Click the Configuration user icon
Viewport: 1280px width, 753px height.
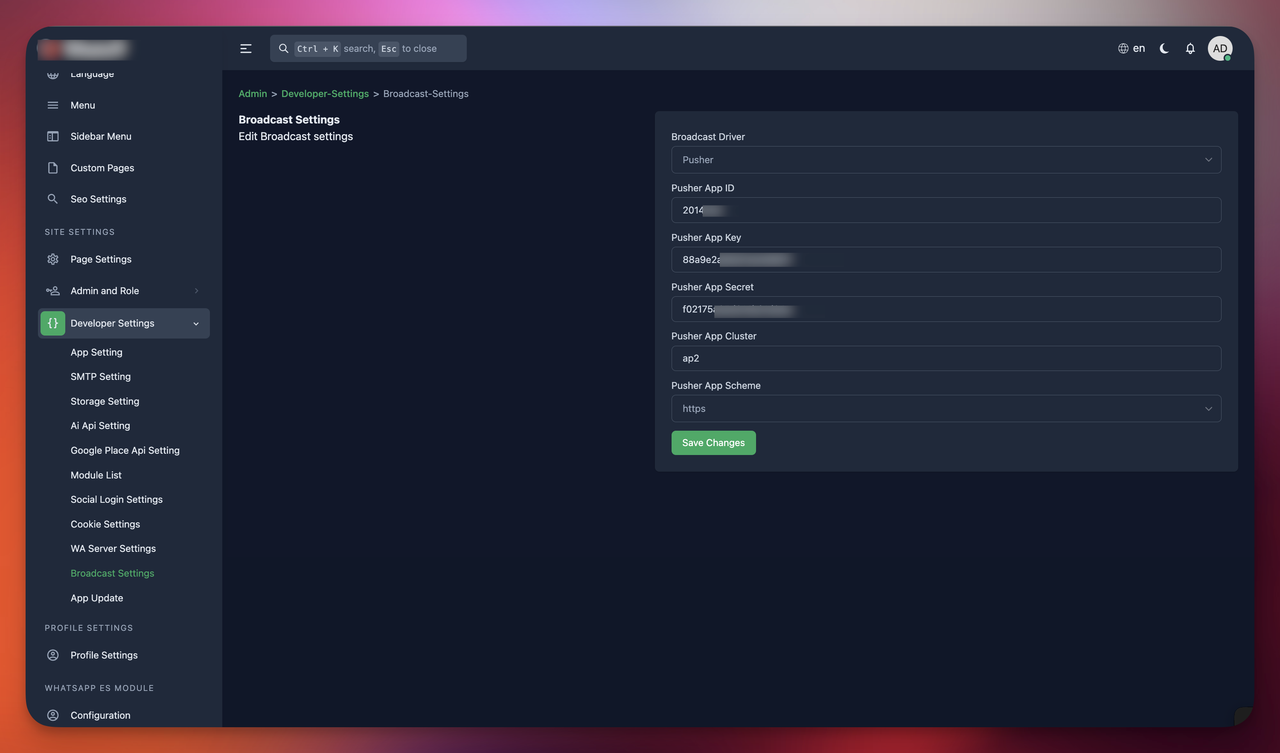pyautogui.click(x=53, y=715)
